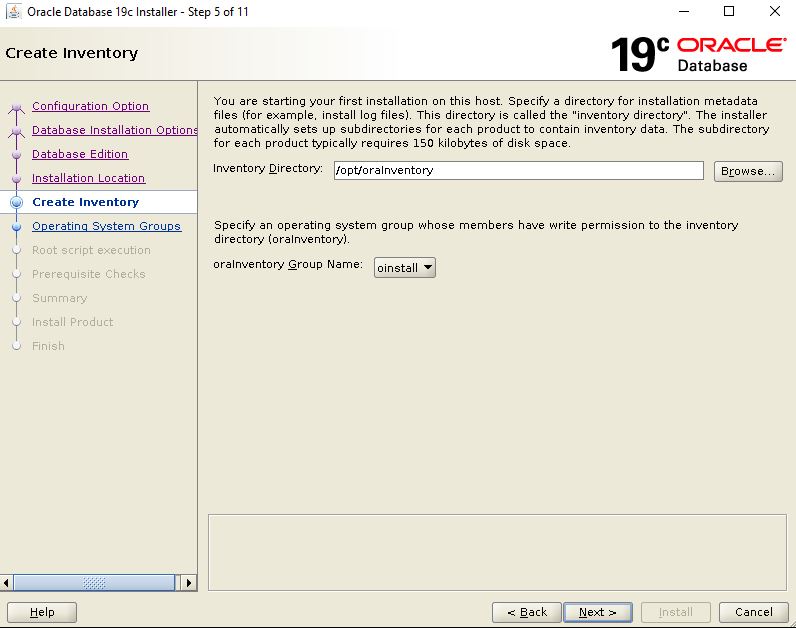
Task: Open the Configuration Option step
Action: (90, 106)
